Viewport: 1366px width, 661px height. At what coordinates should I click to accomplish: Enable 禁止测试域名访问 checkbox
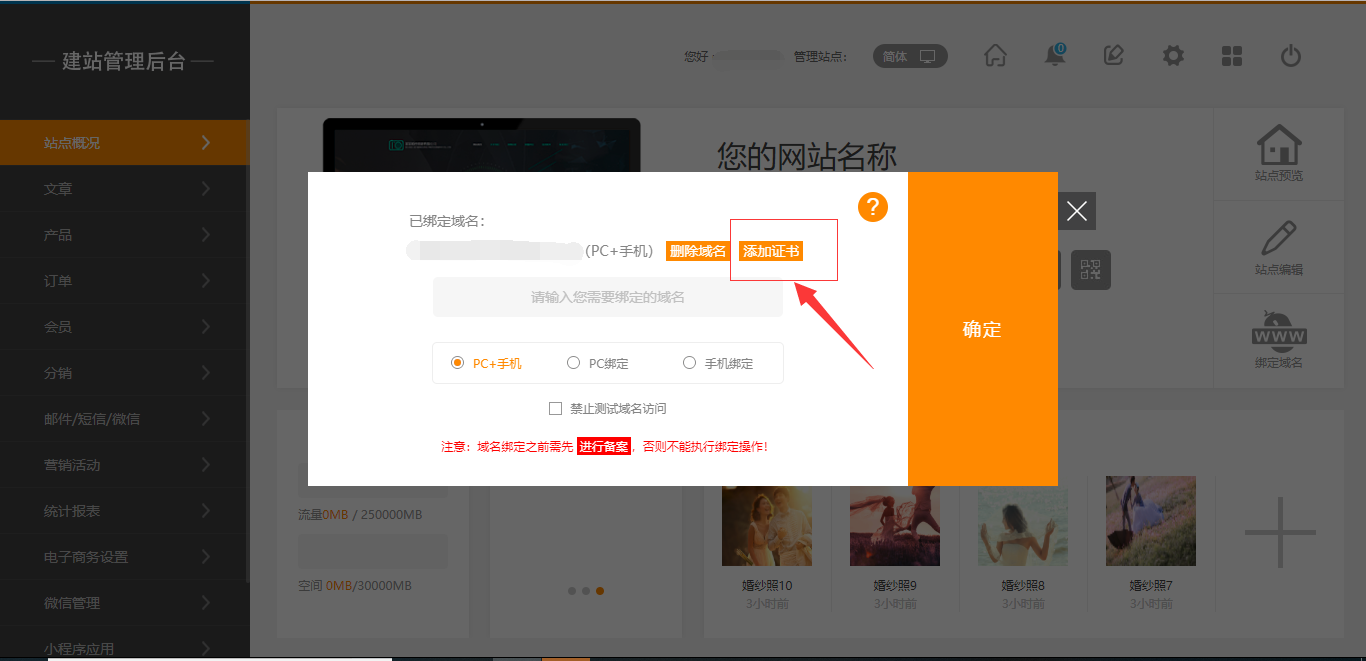[556, 408]
